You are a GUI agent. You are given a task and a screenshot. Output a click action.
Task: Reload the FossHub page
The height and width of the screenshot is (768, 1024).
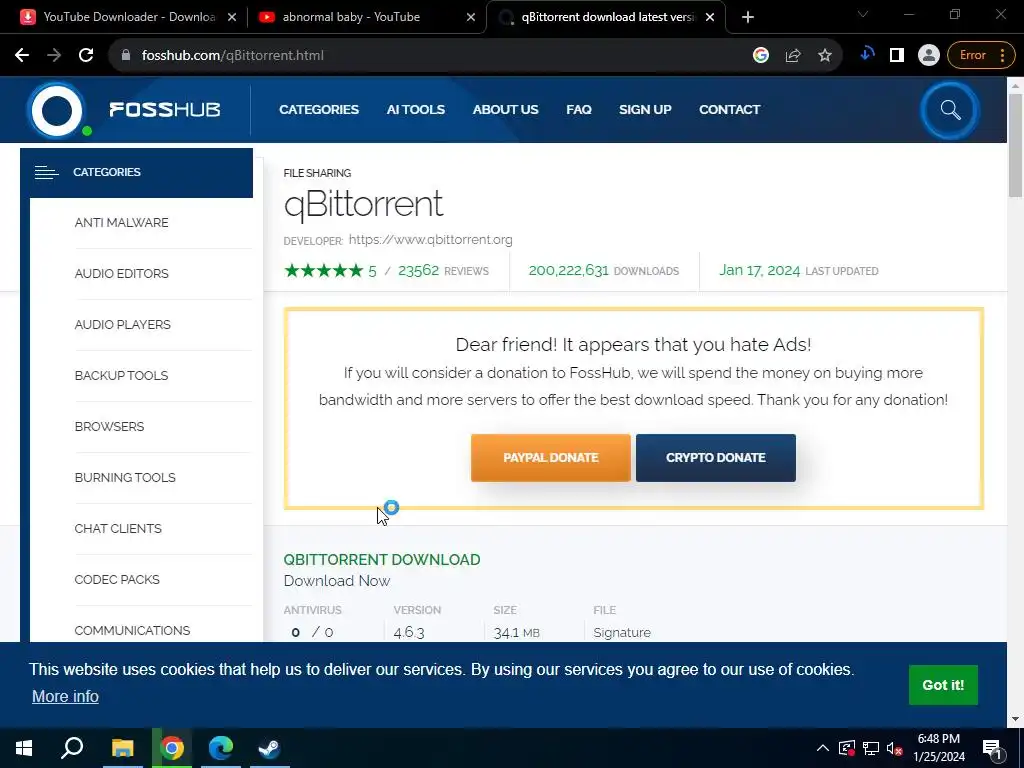[x=86, y=56]
